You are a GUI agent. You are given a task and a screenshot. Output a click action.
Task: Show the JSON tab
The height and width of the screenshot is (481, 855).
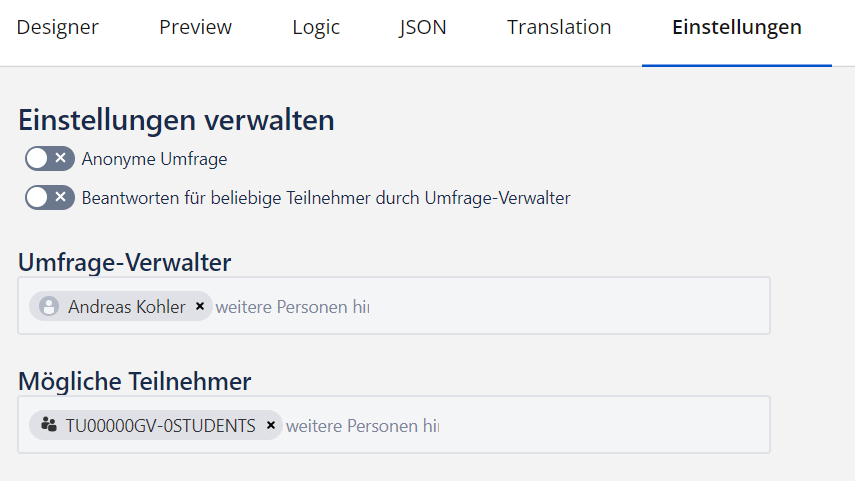[x=422, y=27]
